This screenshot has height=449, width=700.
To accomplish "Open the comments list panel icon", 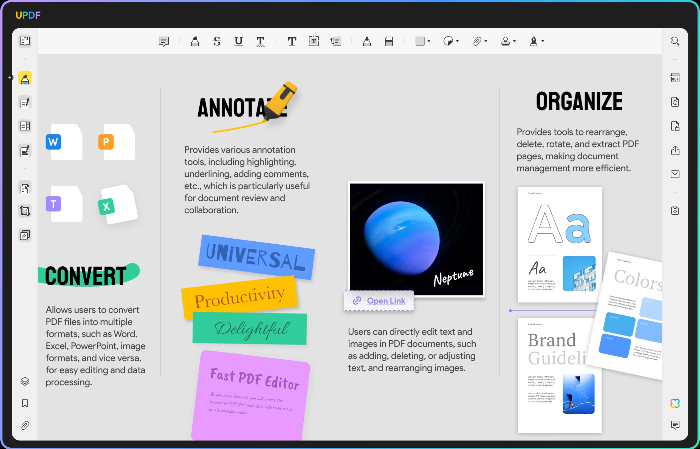I will (x=675, y=425).
